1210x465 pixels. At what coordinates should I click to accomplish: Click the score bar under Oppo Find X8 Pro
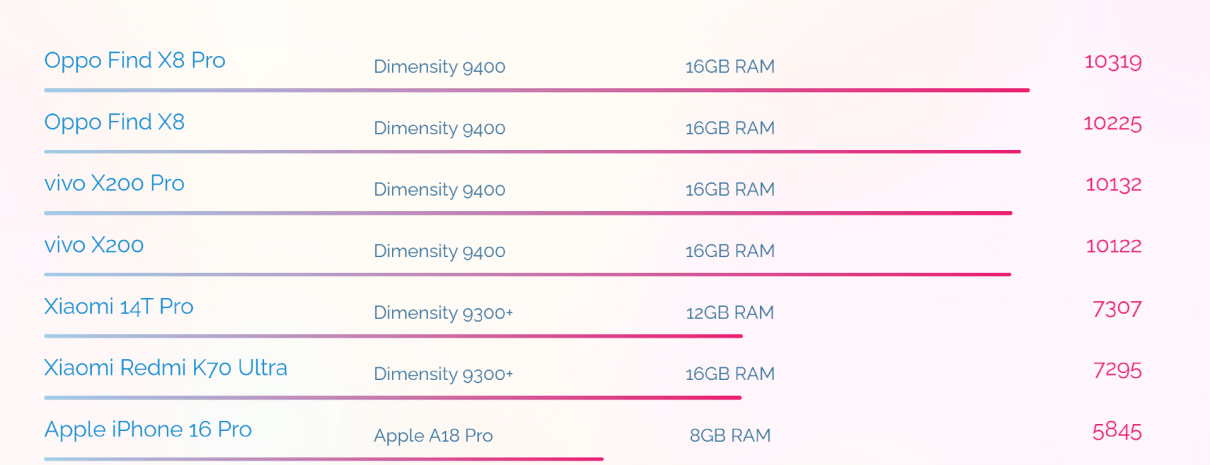point(536,90)
